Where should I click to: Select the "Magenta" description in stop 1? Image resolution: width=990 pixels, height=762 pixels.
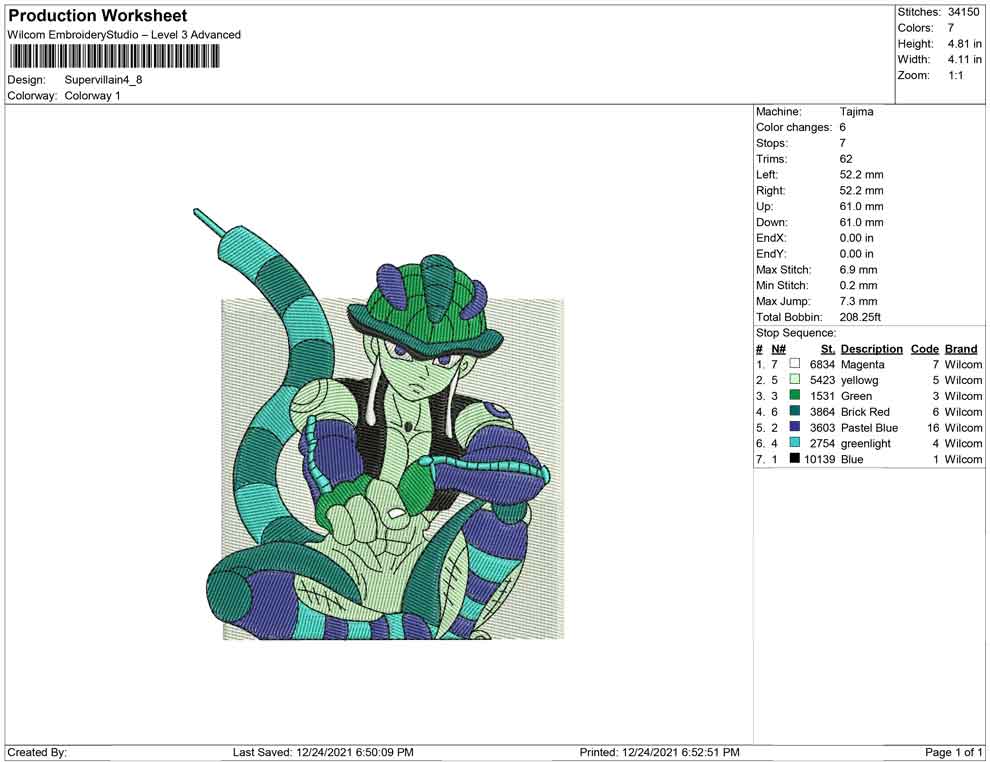click(862, 364)
